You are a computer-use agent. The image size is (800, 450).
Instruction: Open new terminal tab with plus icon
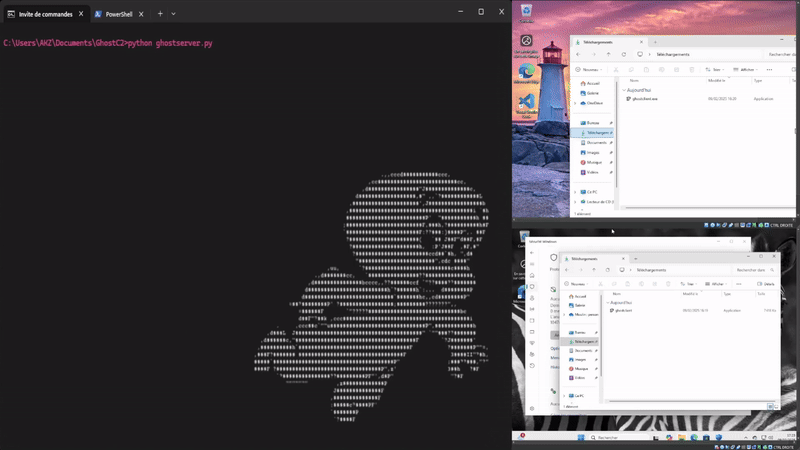160,14
